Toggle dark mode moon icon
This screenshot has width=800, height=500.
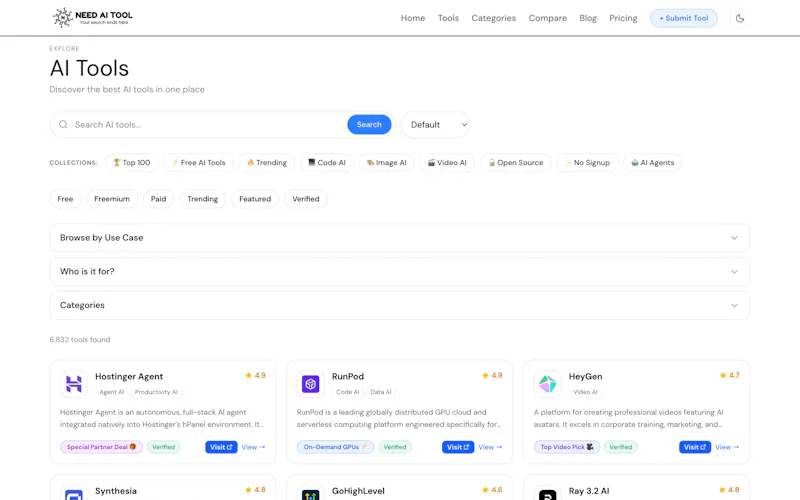click(x=740, y=18)
